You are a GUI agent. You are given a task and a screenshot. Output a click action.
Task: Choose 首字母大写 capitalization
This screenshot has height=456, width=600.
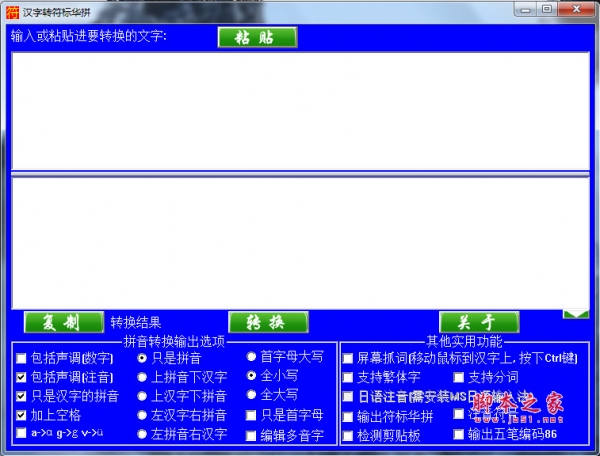point(251,357)
